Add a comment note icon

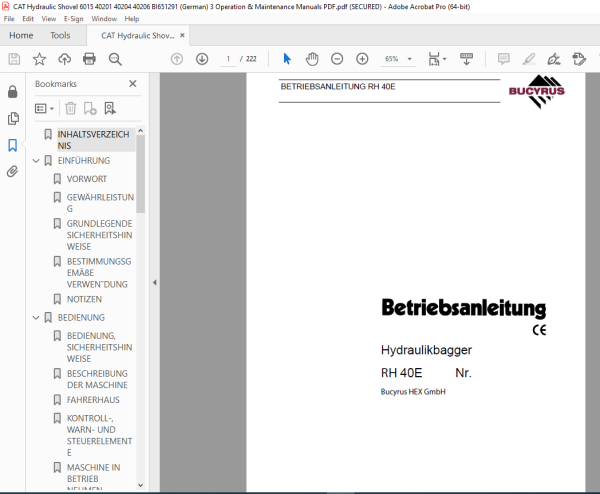click(504, 59)
